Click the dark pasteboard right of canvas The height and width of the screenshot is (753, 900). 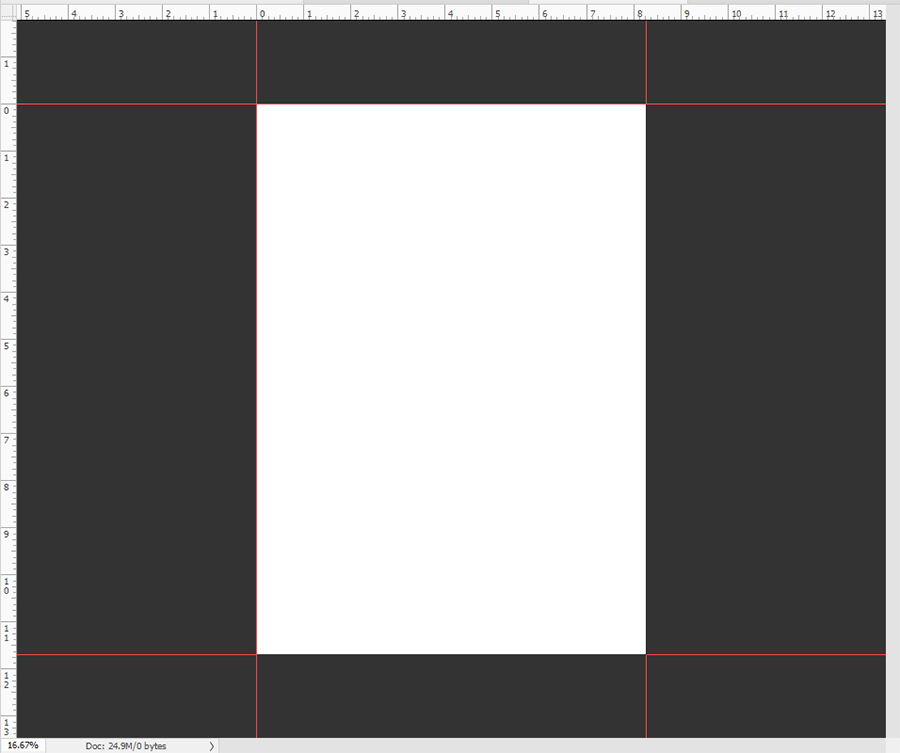765,379
